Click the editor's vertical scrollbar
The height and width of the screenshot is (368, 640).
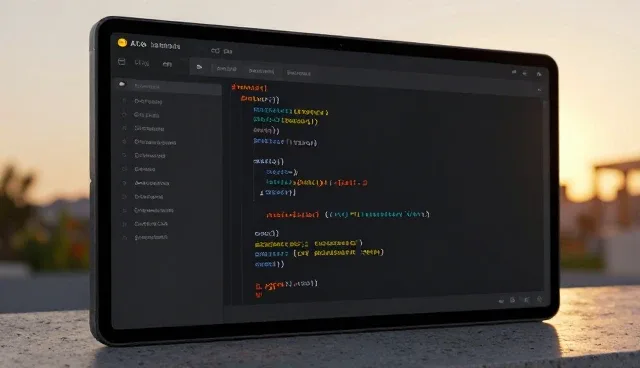click(x=545, y=196)
